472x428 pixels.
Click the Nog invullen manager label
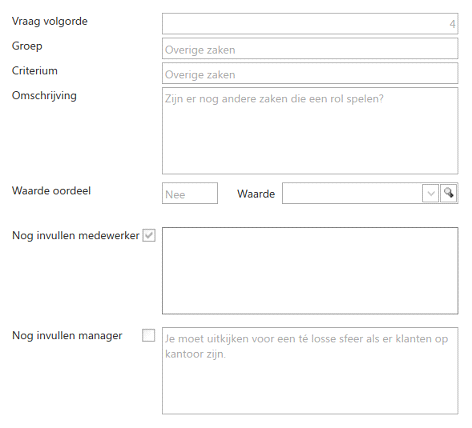pyautogui.click(x=67, y=335)
